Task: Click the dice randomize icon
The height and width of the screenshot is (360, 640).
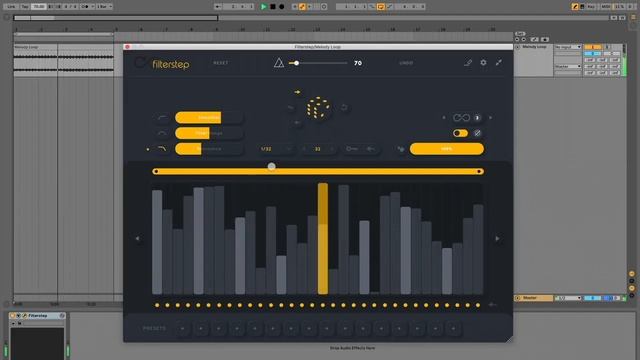Action: click(318, 108)
